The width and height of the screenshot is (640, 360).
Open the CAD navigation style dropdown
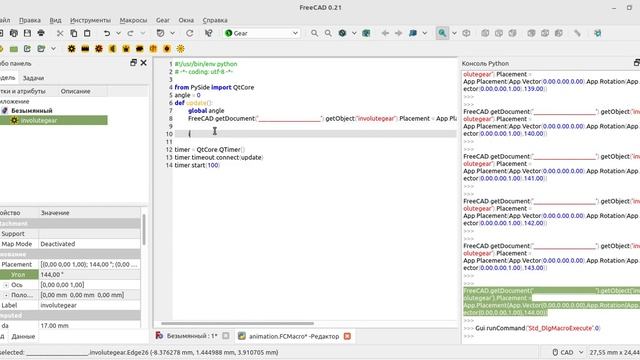pos(568,352)
